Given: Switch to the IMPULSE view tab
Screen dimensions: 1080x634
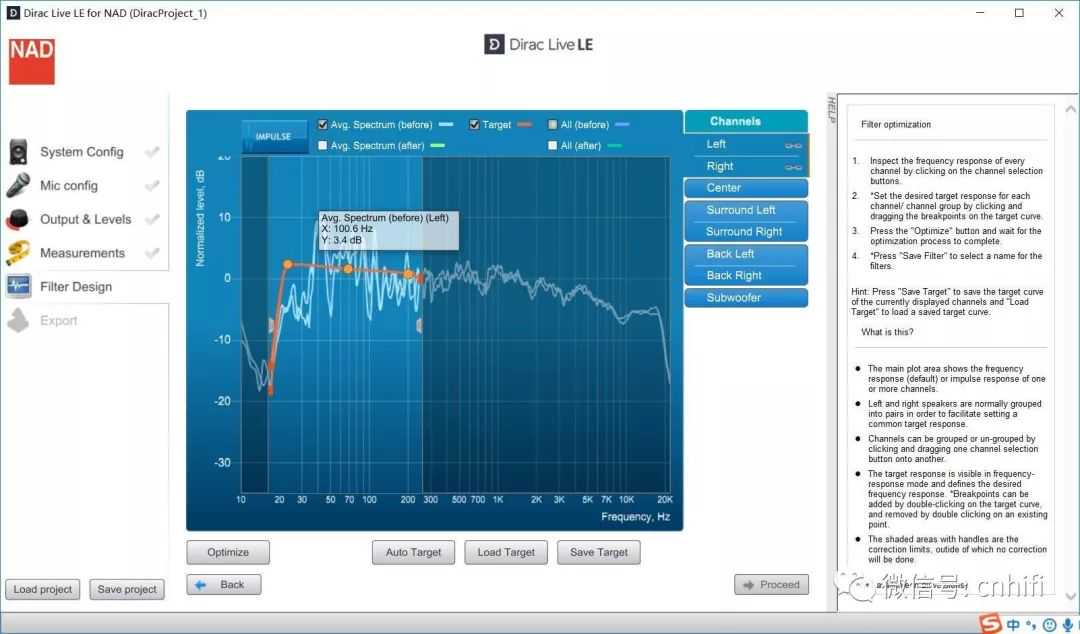Looking at the screenshot, I should 273,136.
